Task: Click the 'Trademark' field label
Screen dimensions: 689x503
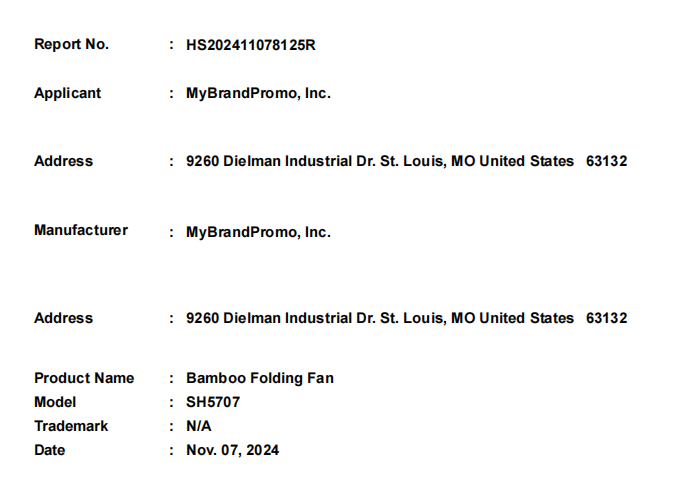Action: click(71, 426)
